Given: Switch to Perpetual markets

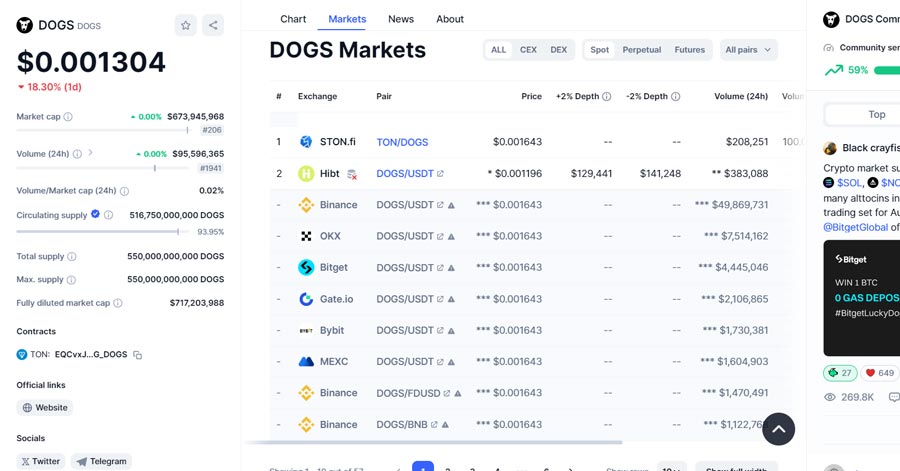Looking at the screenshot, I should [x=642, y=50].
